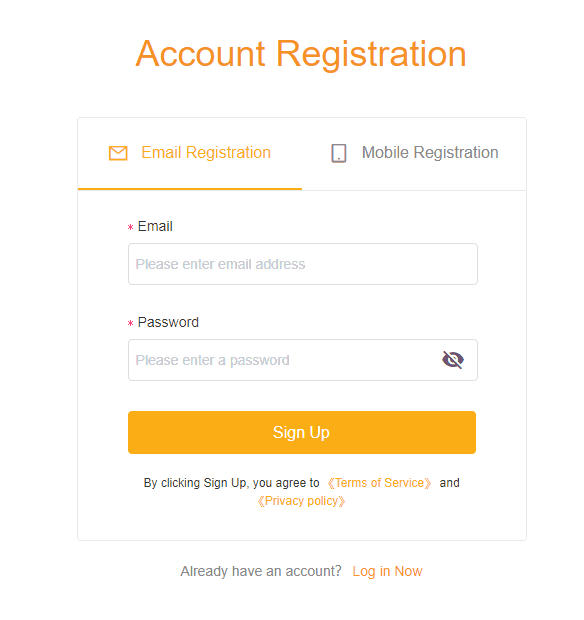Click the orange Sign Up button
This screenshot has width=584, height=620.
302,433
